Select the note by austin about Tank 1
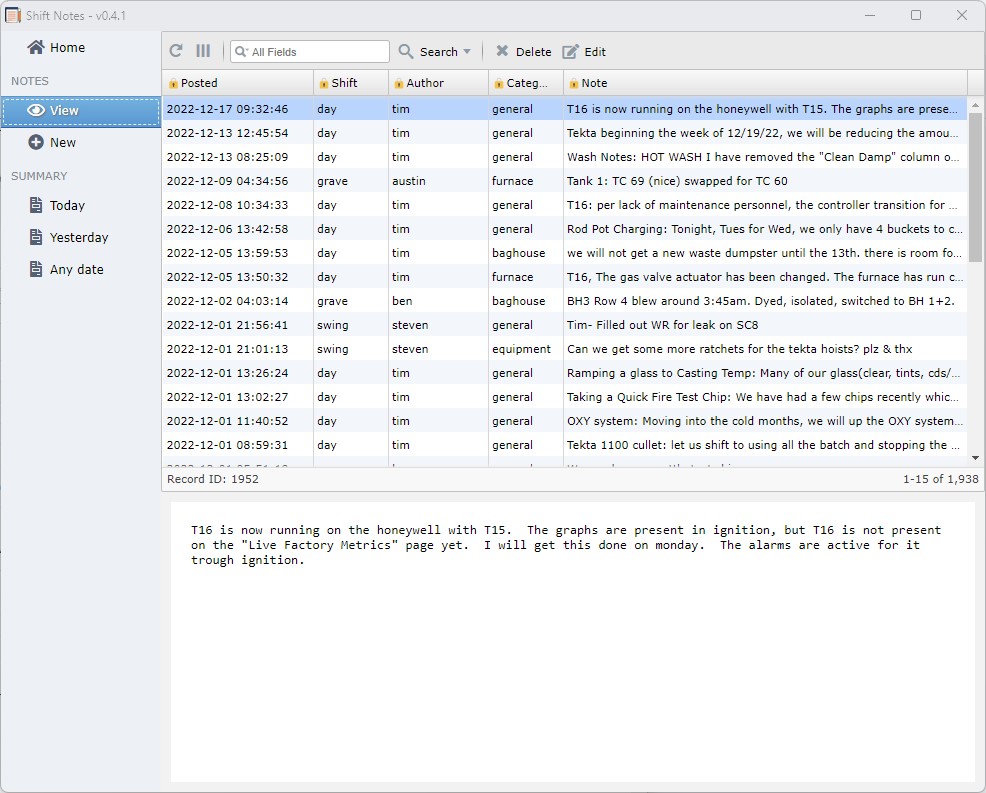 [x=564, y=181]
